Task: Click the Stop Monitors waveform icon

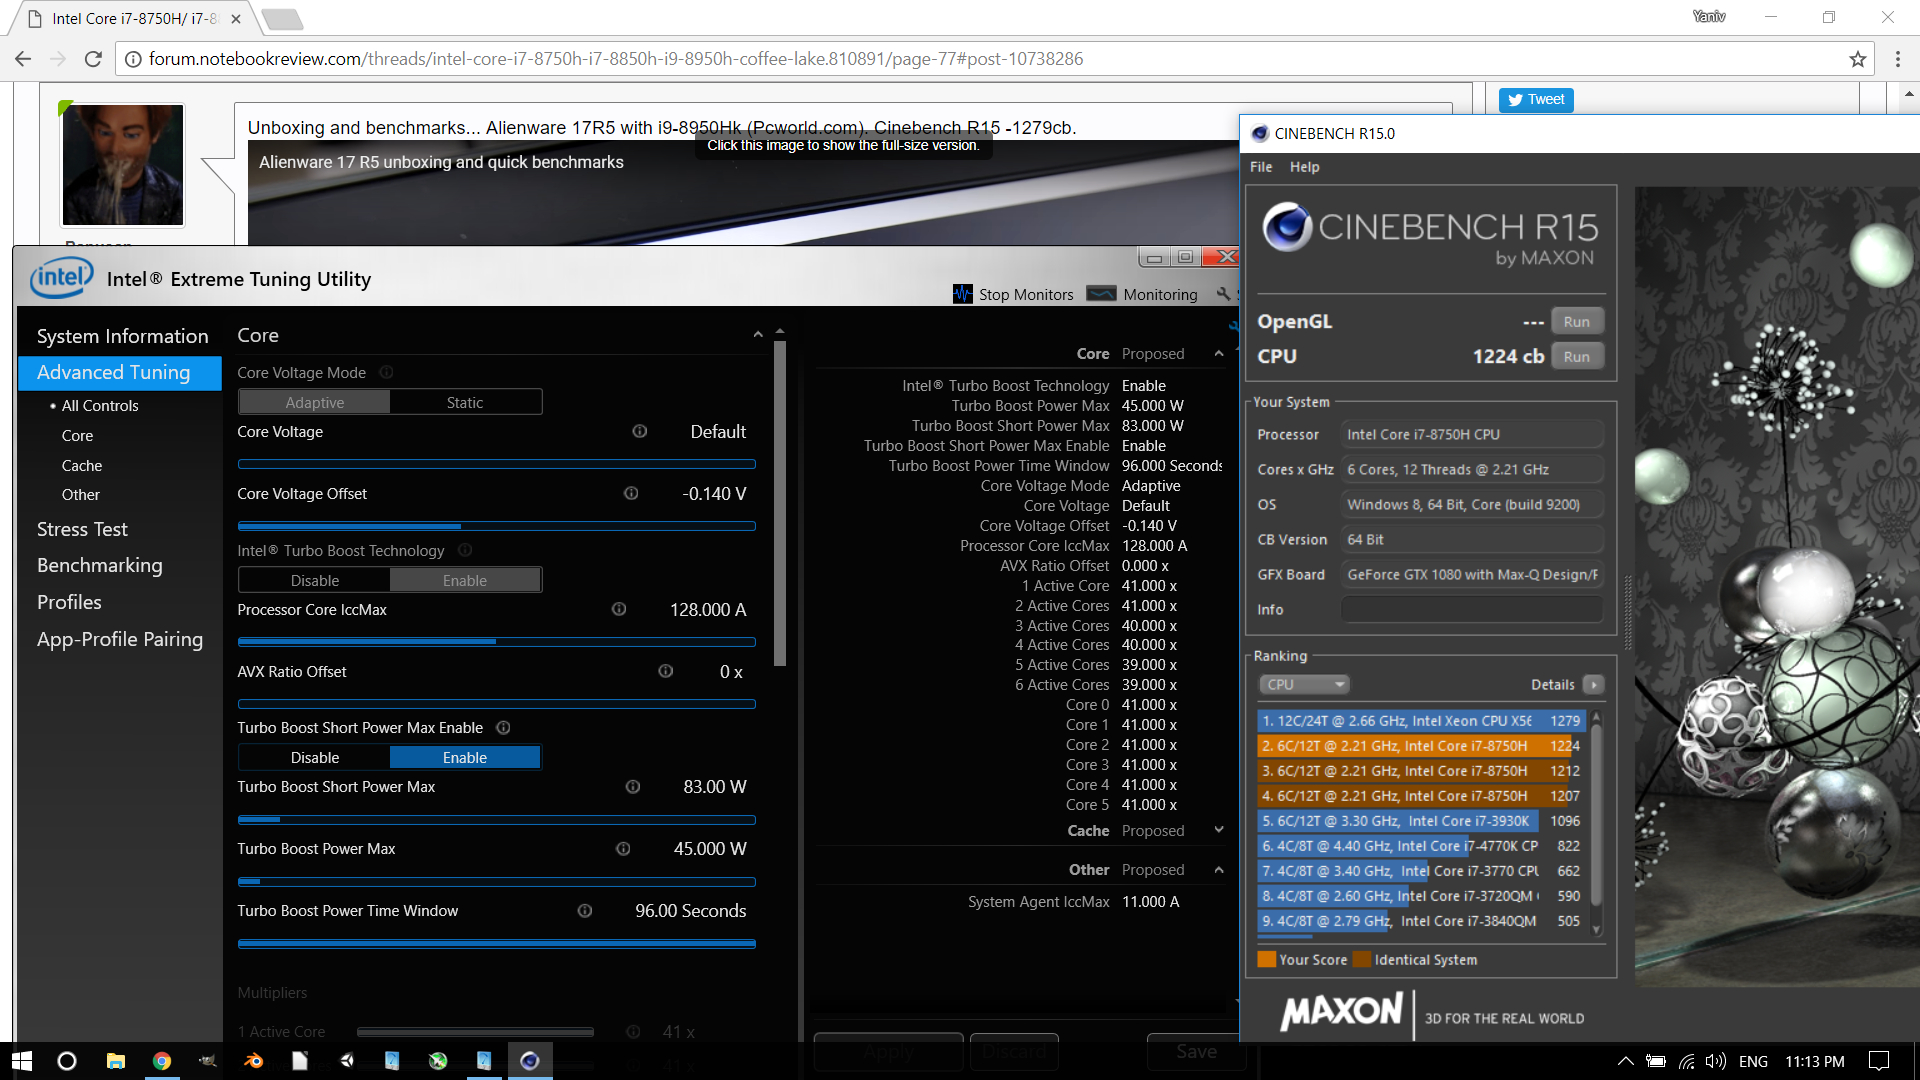Action: (x=963, y=294)
